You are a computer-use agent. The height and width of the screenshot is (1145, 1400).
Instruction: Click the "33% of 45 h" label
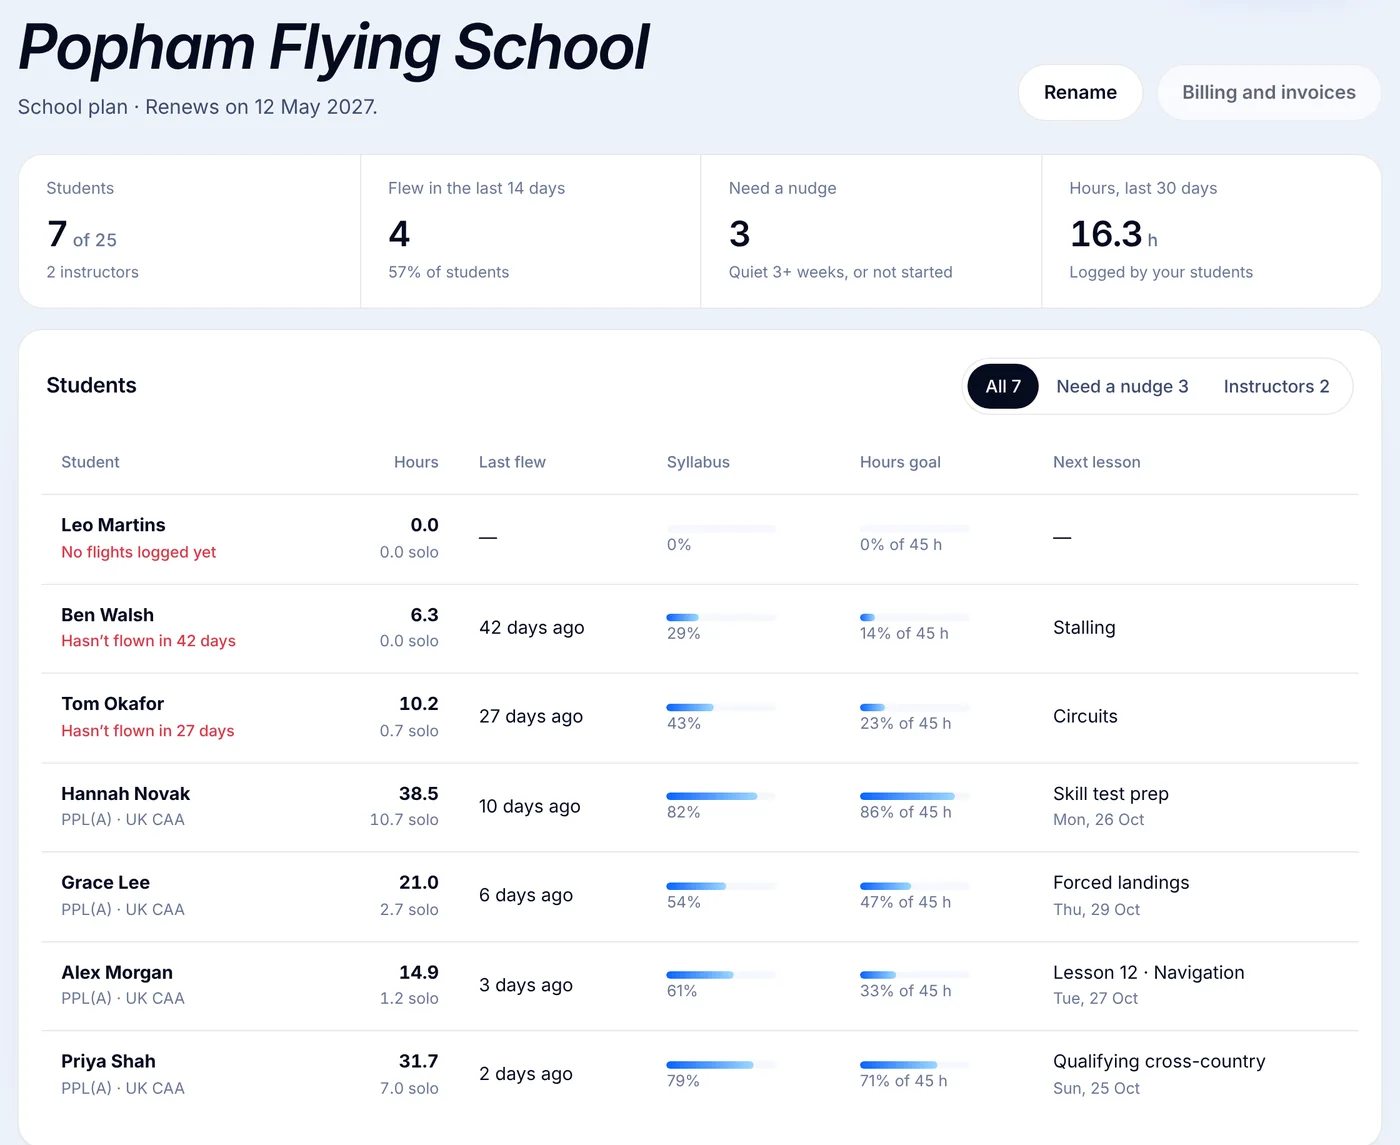(905, 992)
